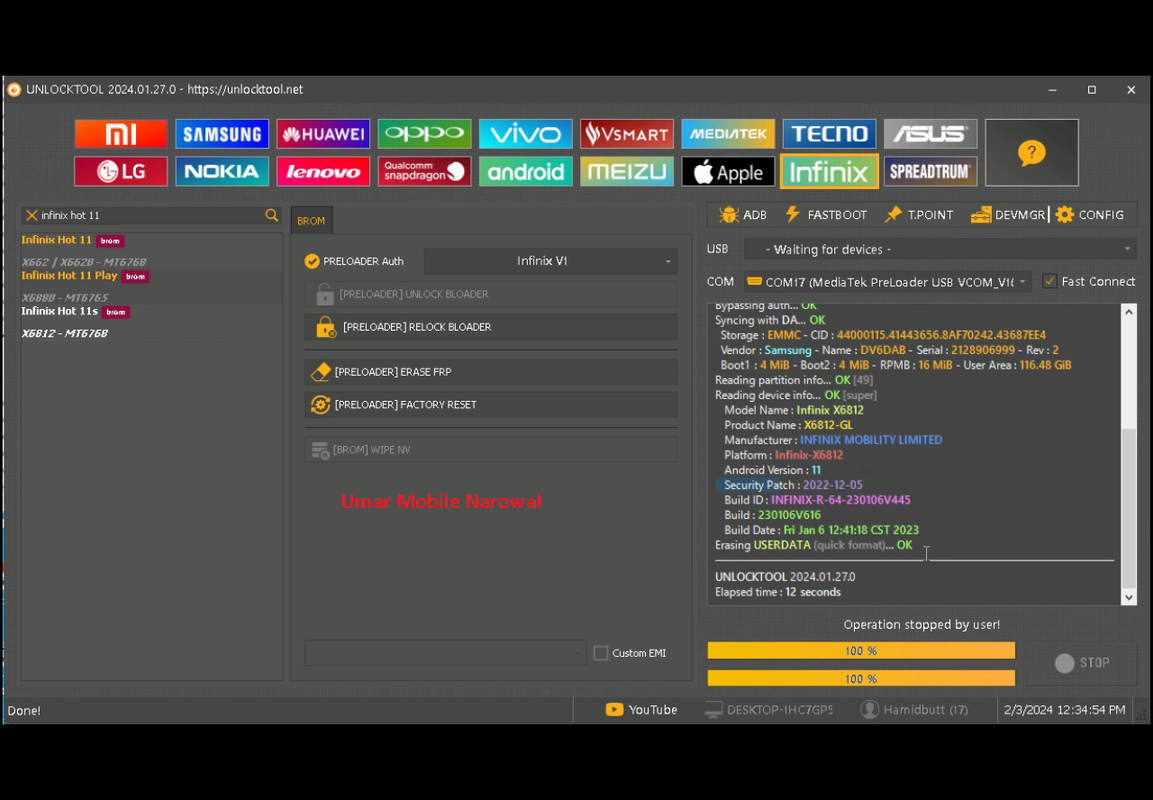
Task: Click the lower 100% progress bar
Action: (x=861, y=679)
